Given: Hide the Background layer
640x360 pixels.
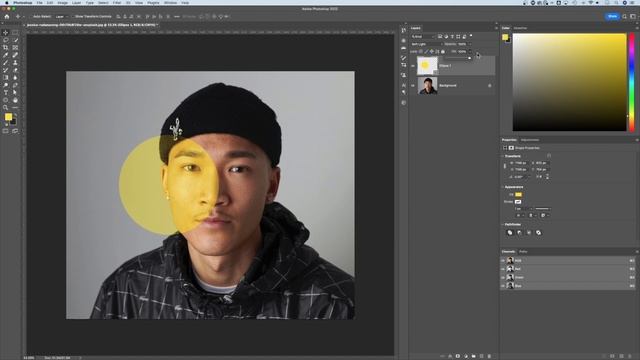Looking at the screenshot, I should [413, 86].
